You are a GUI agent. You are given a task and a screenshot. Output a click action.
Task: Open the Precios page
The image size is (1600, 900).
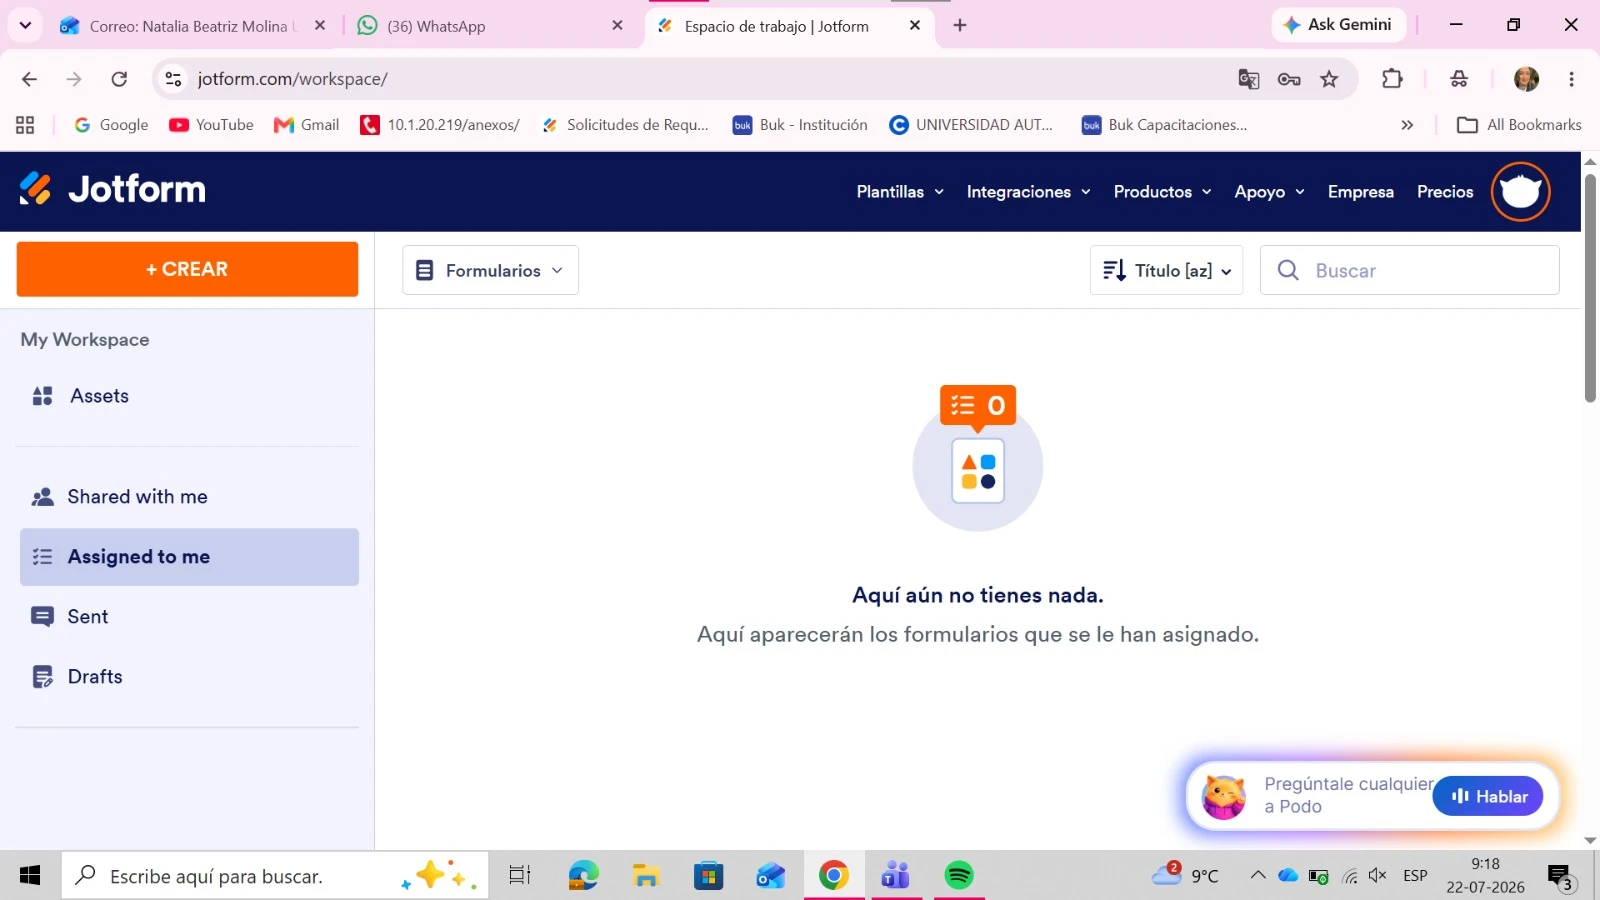(1445, 192)
